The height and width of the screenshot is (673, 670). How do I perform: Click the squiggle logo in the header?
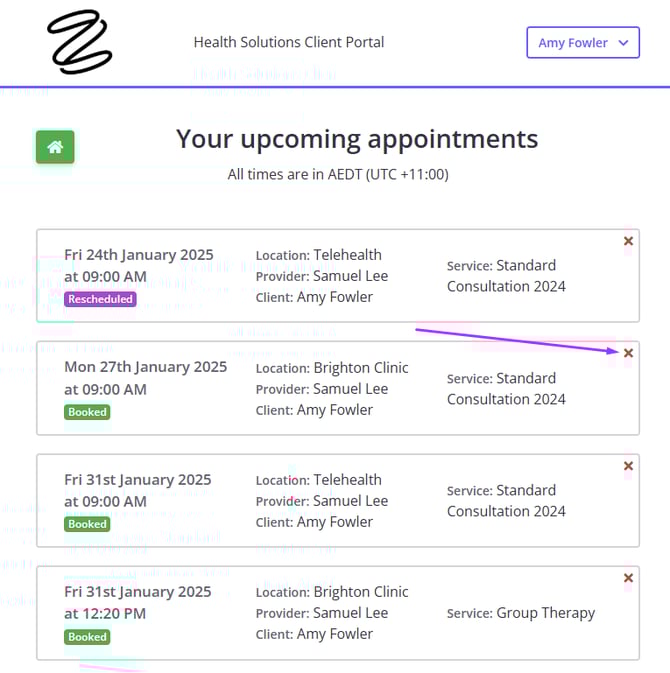[x=79, y=42]
